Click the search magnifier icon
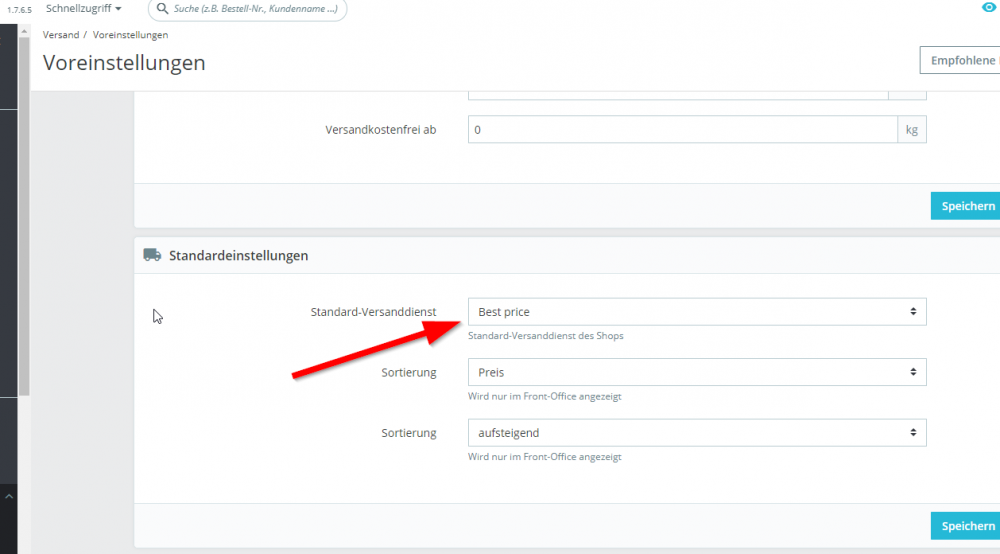 [x=162, y=8]
